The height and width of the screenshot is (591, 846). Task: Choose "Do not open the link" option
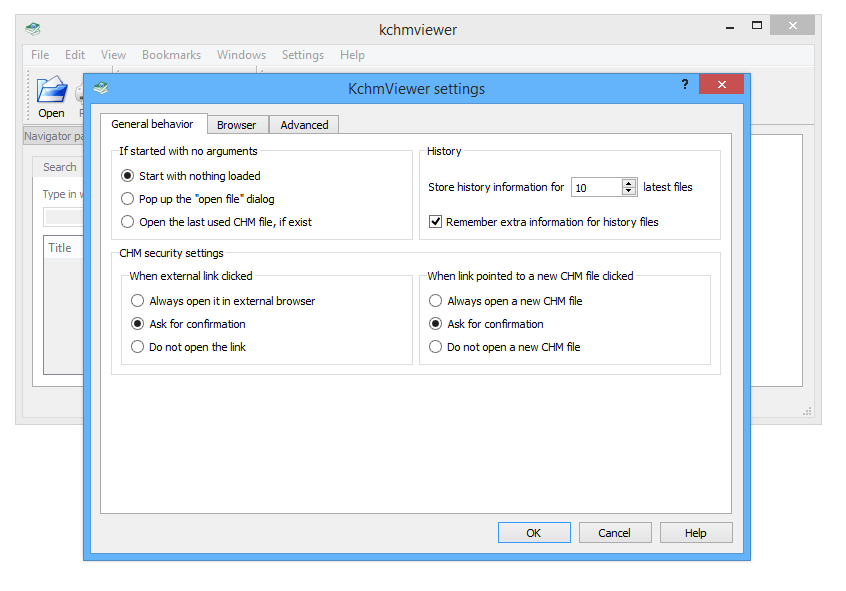[x=137, y=347]
